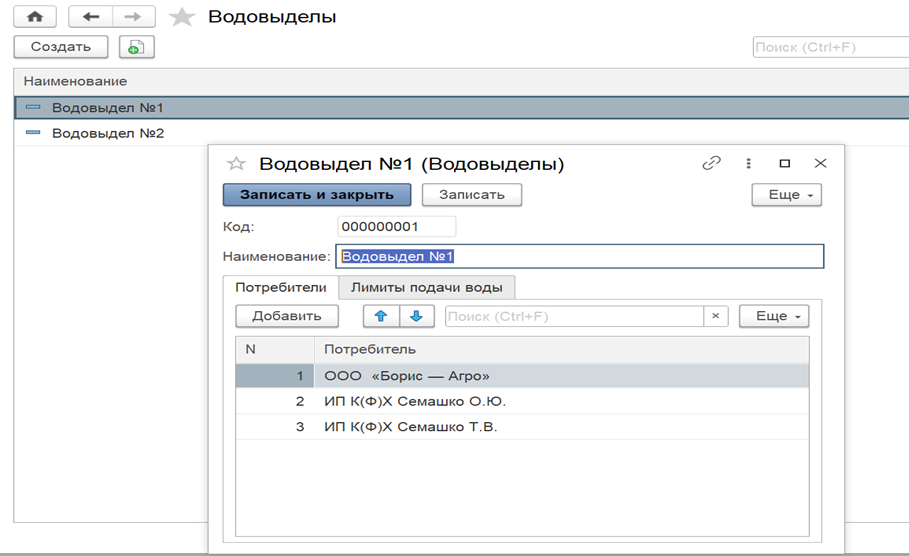Select the Потребители tab
This screenshot has height=556, width=909.
(x=281, y=288)
